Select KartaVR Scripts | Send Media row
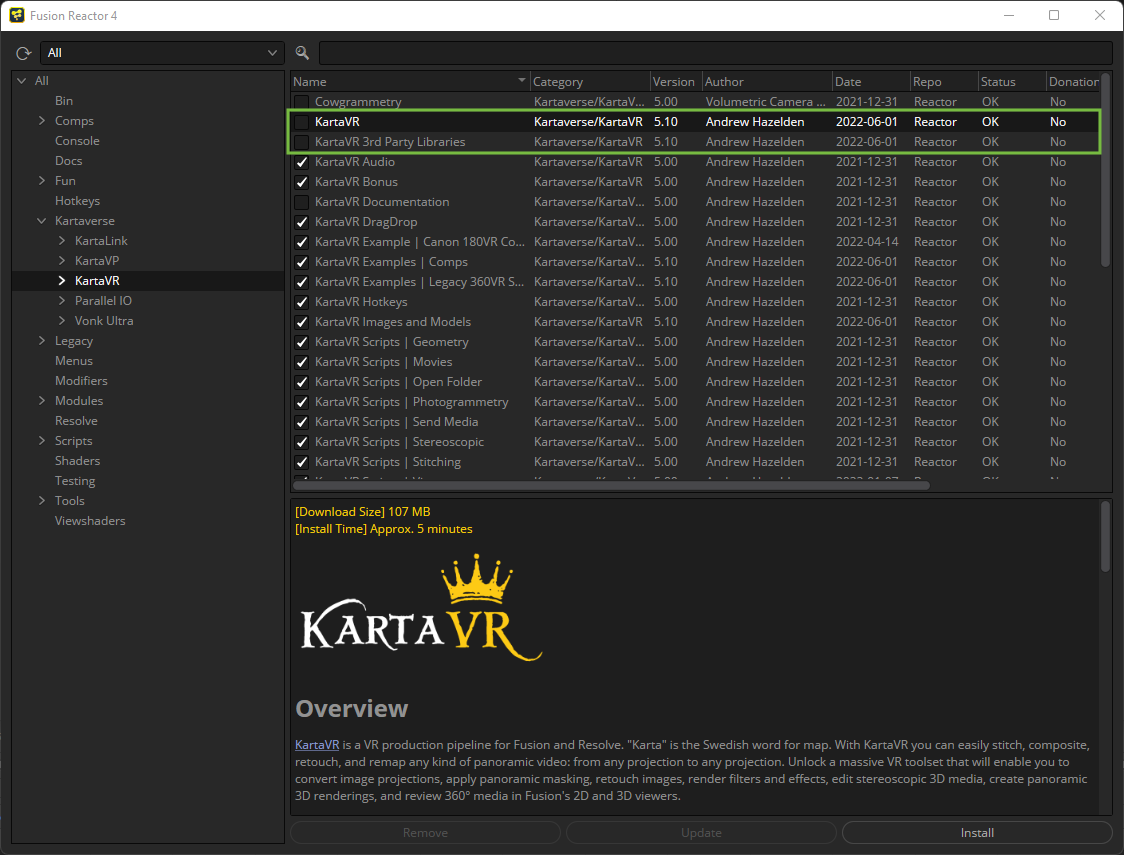 tap(694, 422)
